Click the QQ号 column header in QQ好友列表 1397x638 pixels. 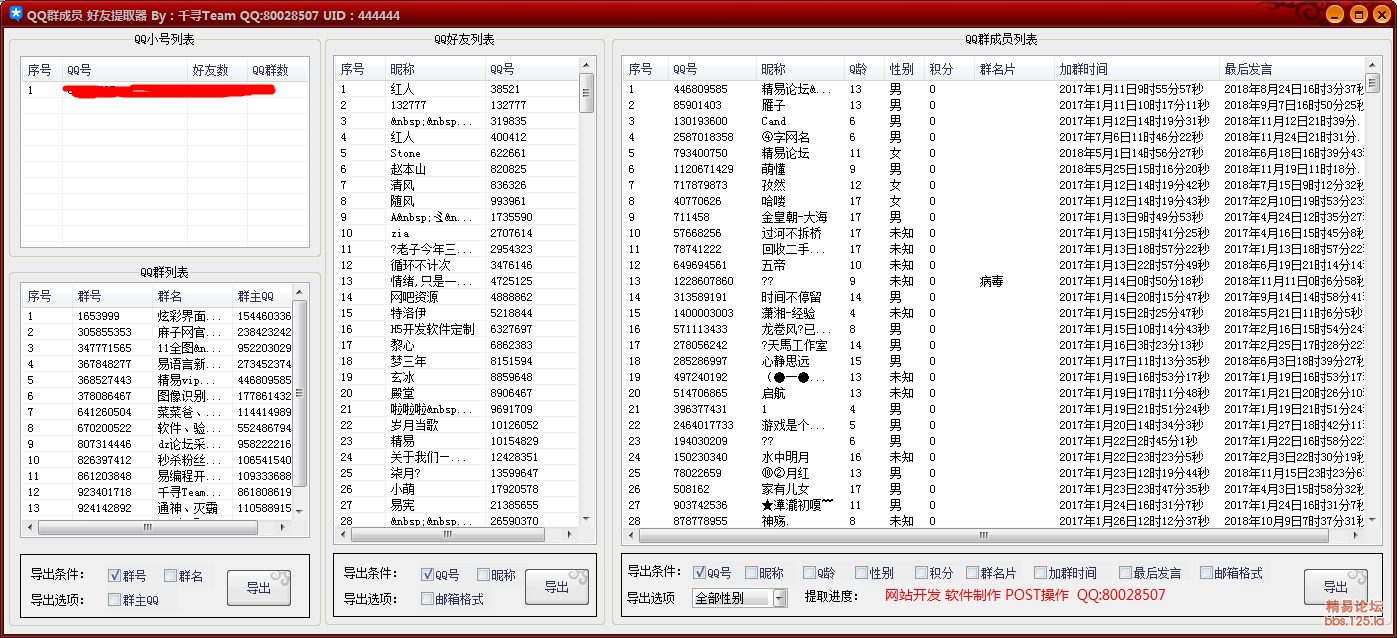pyautogui.click(x=531, y=69)
